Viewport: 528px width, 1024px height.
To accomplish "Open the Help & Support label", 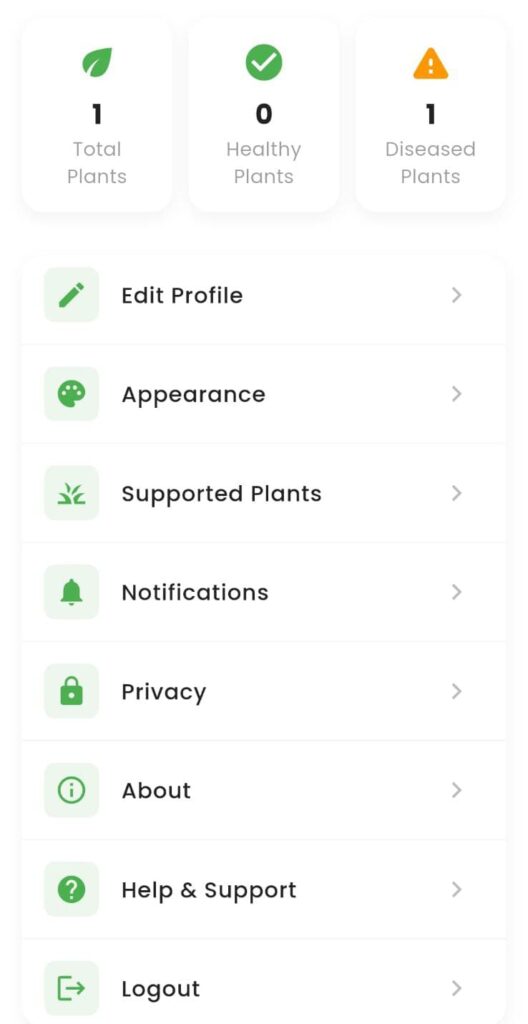I will (209, 890).
